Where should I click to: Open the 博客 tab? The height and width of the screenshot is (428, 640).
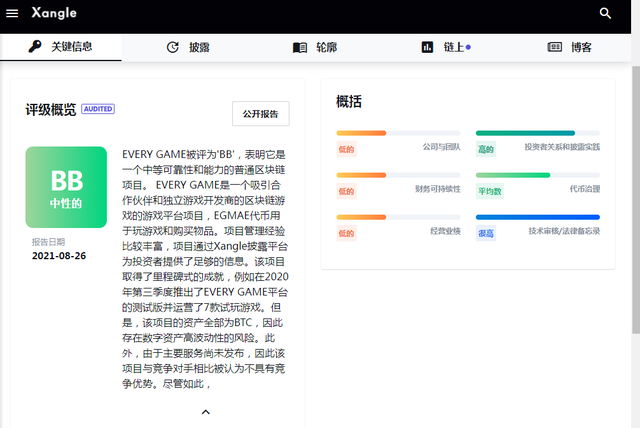[569, 47]
